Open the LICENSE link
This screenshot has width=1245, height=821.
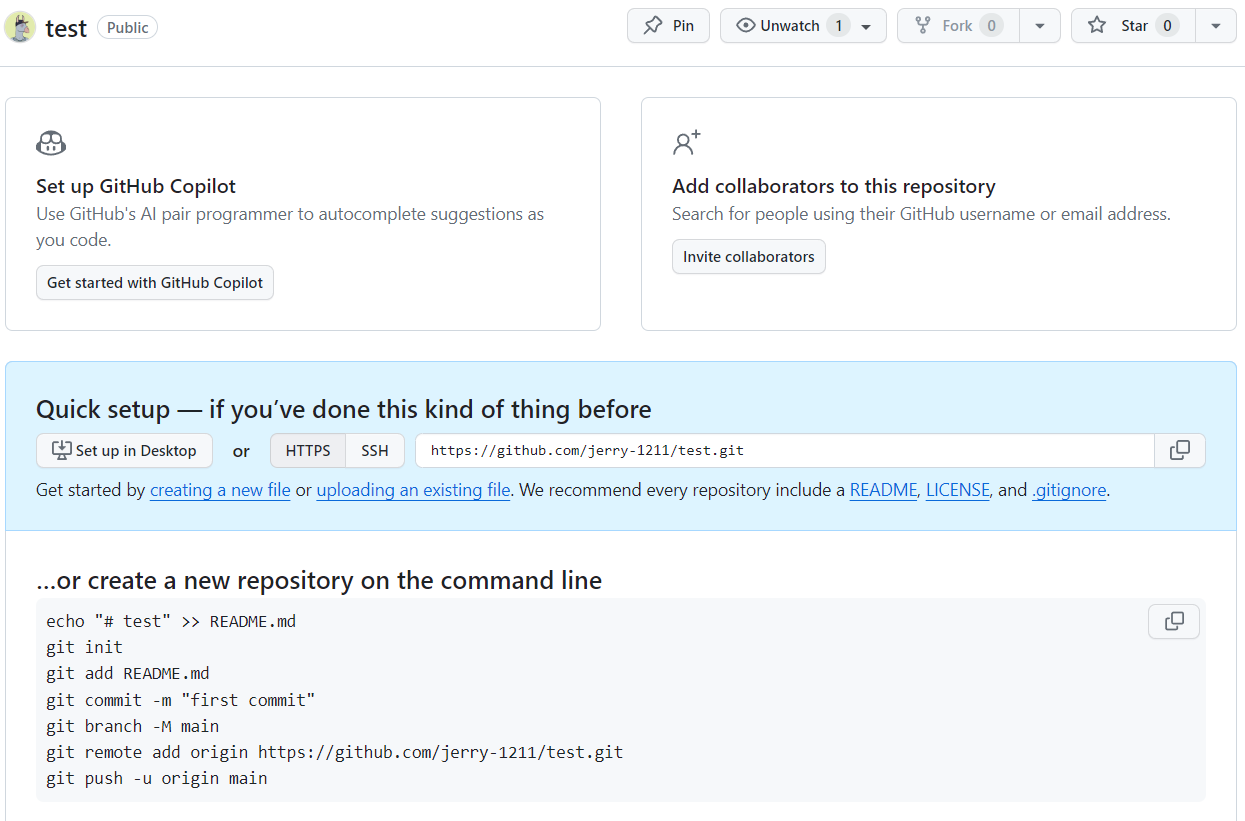click(958, 490)
